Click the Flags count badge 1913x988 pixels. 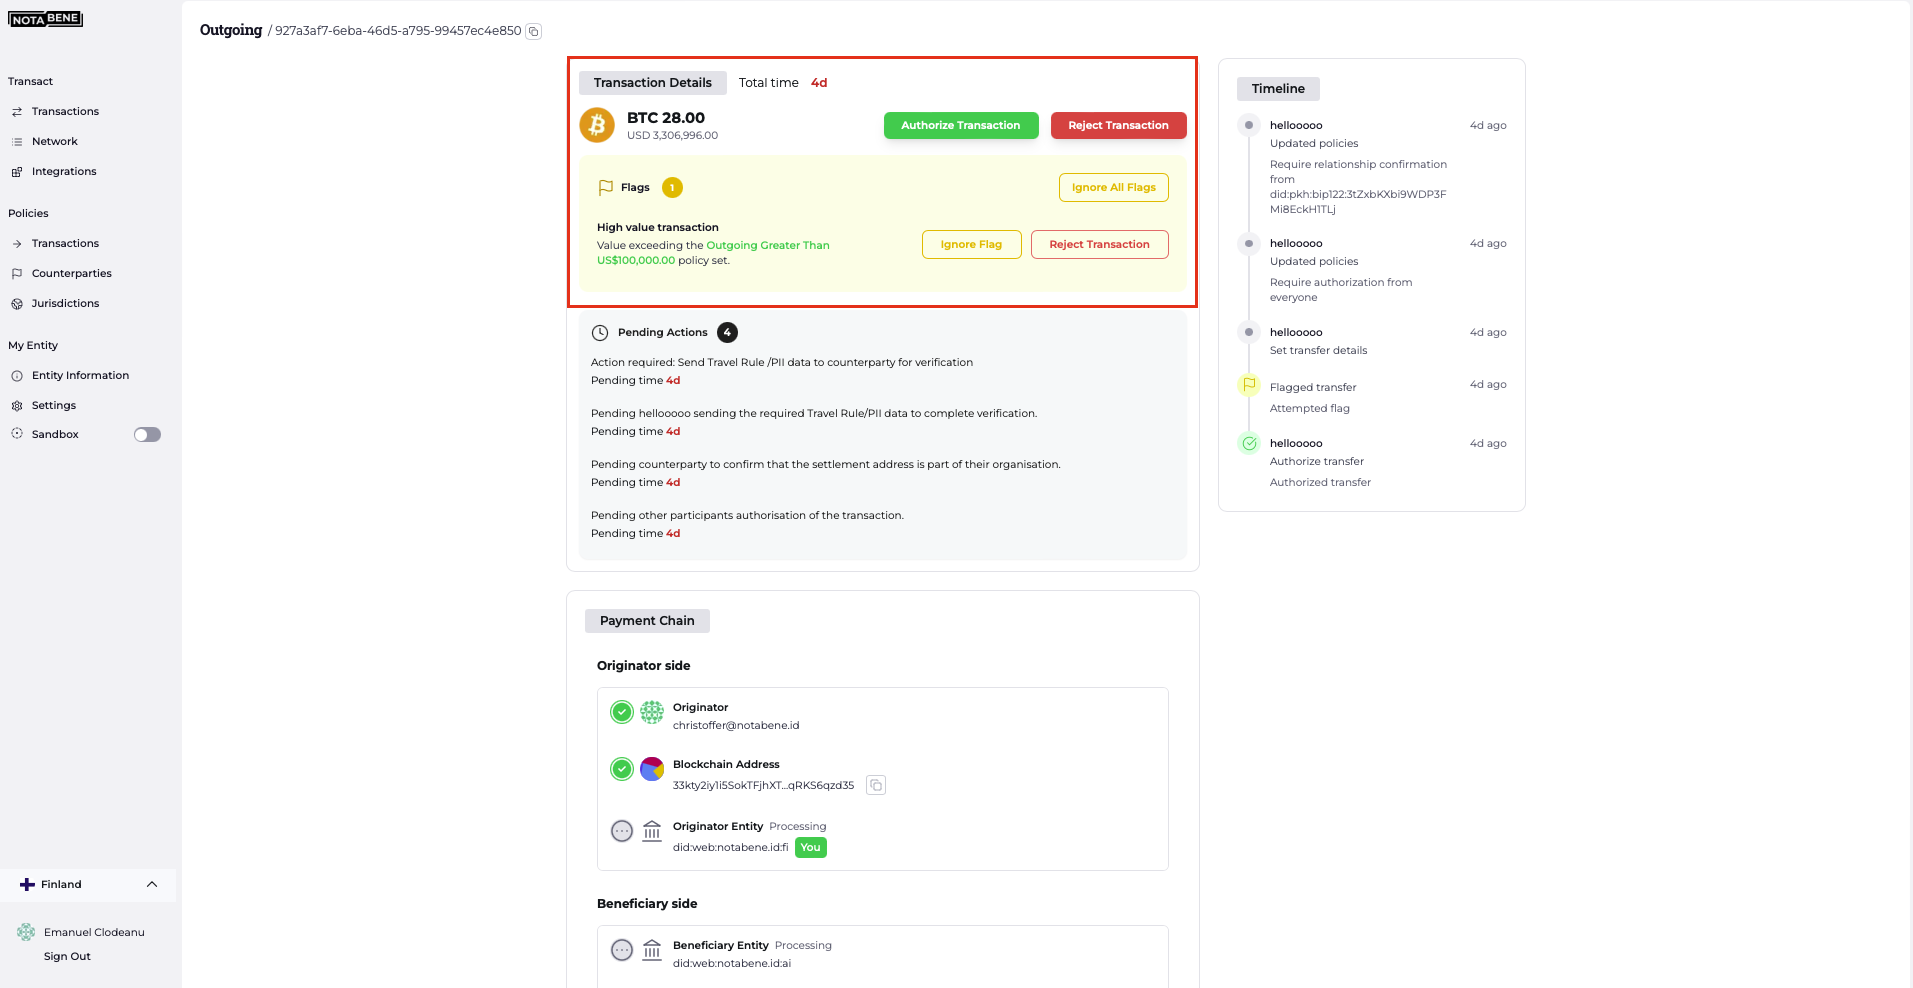pos(673,187)
